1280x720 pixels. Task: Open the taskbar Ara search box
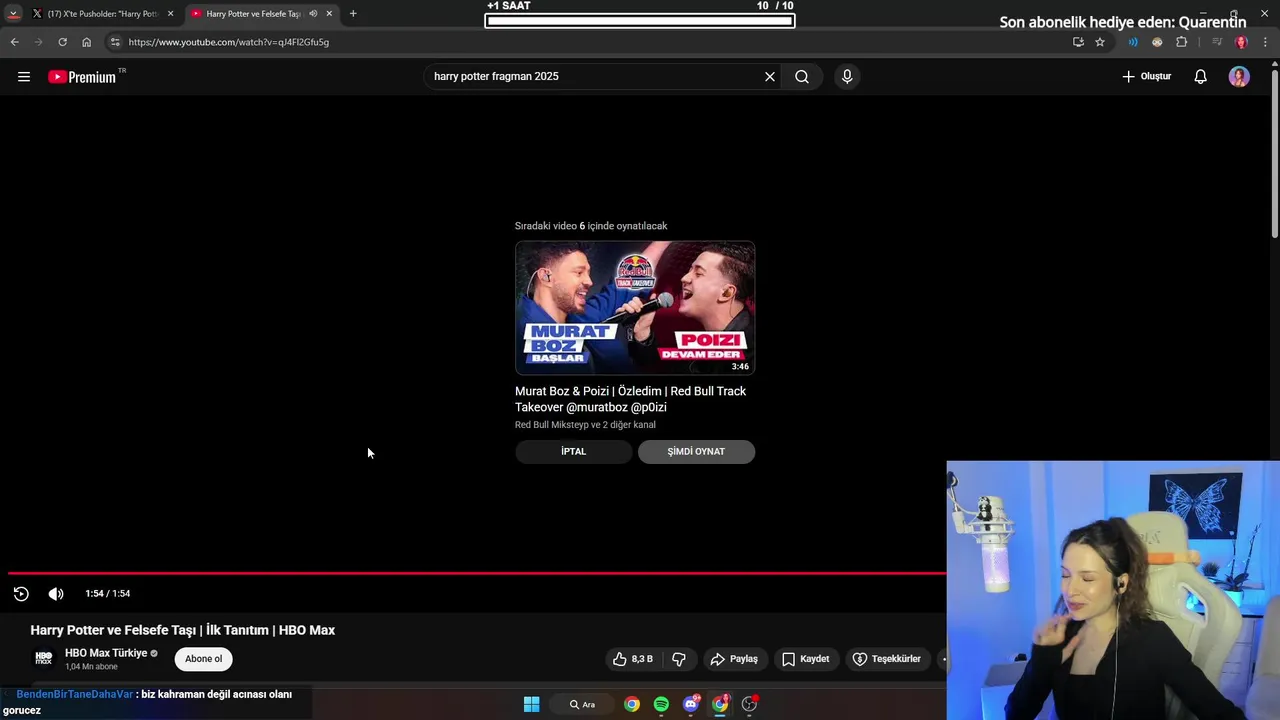point(582,704)
